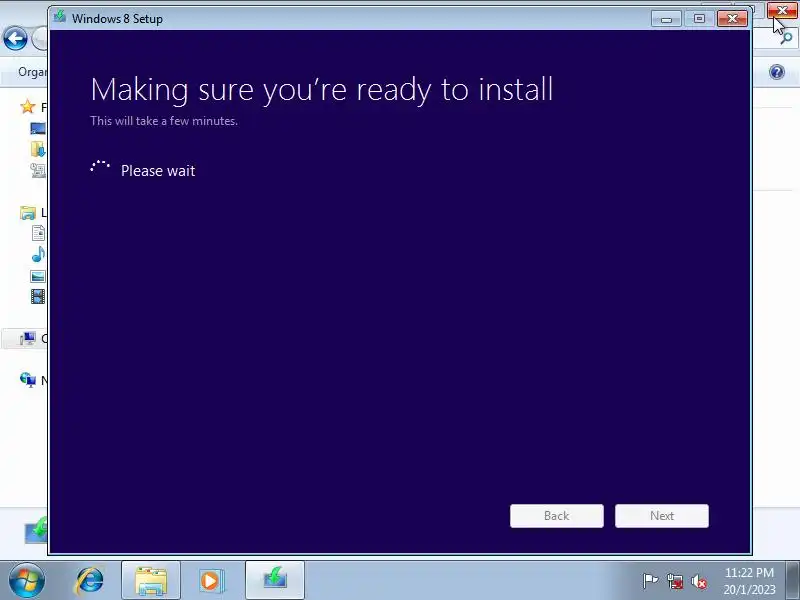Minimize the Windows 8 Setup window
The height and width of the screenshot is (600, 800).
tap(666, 19)
